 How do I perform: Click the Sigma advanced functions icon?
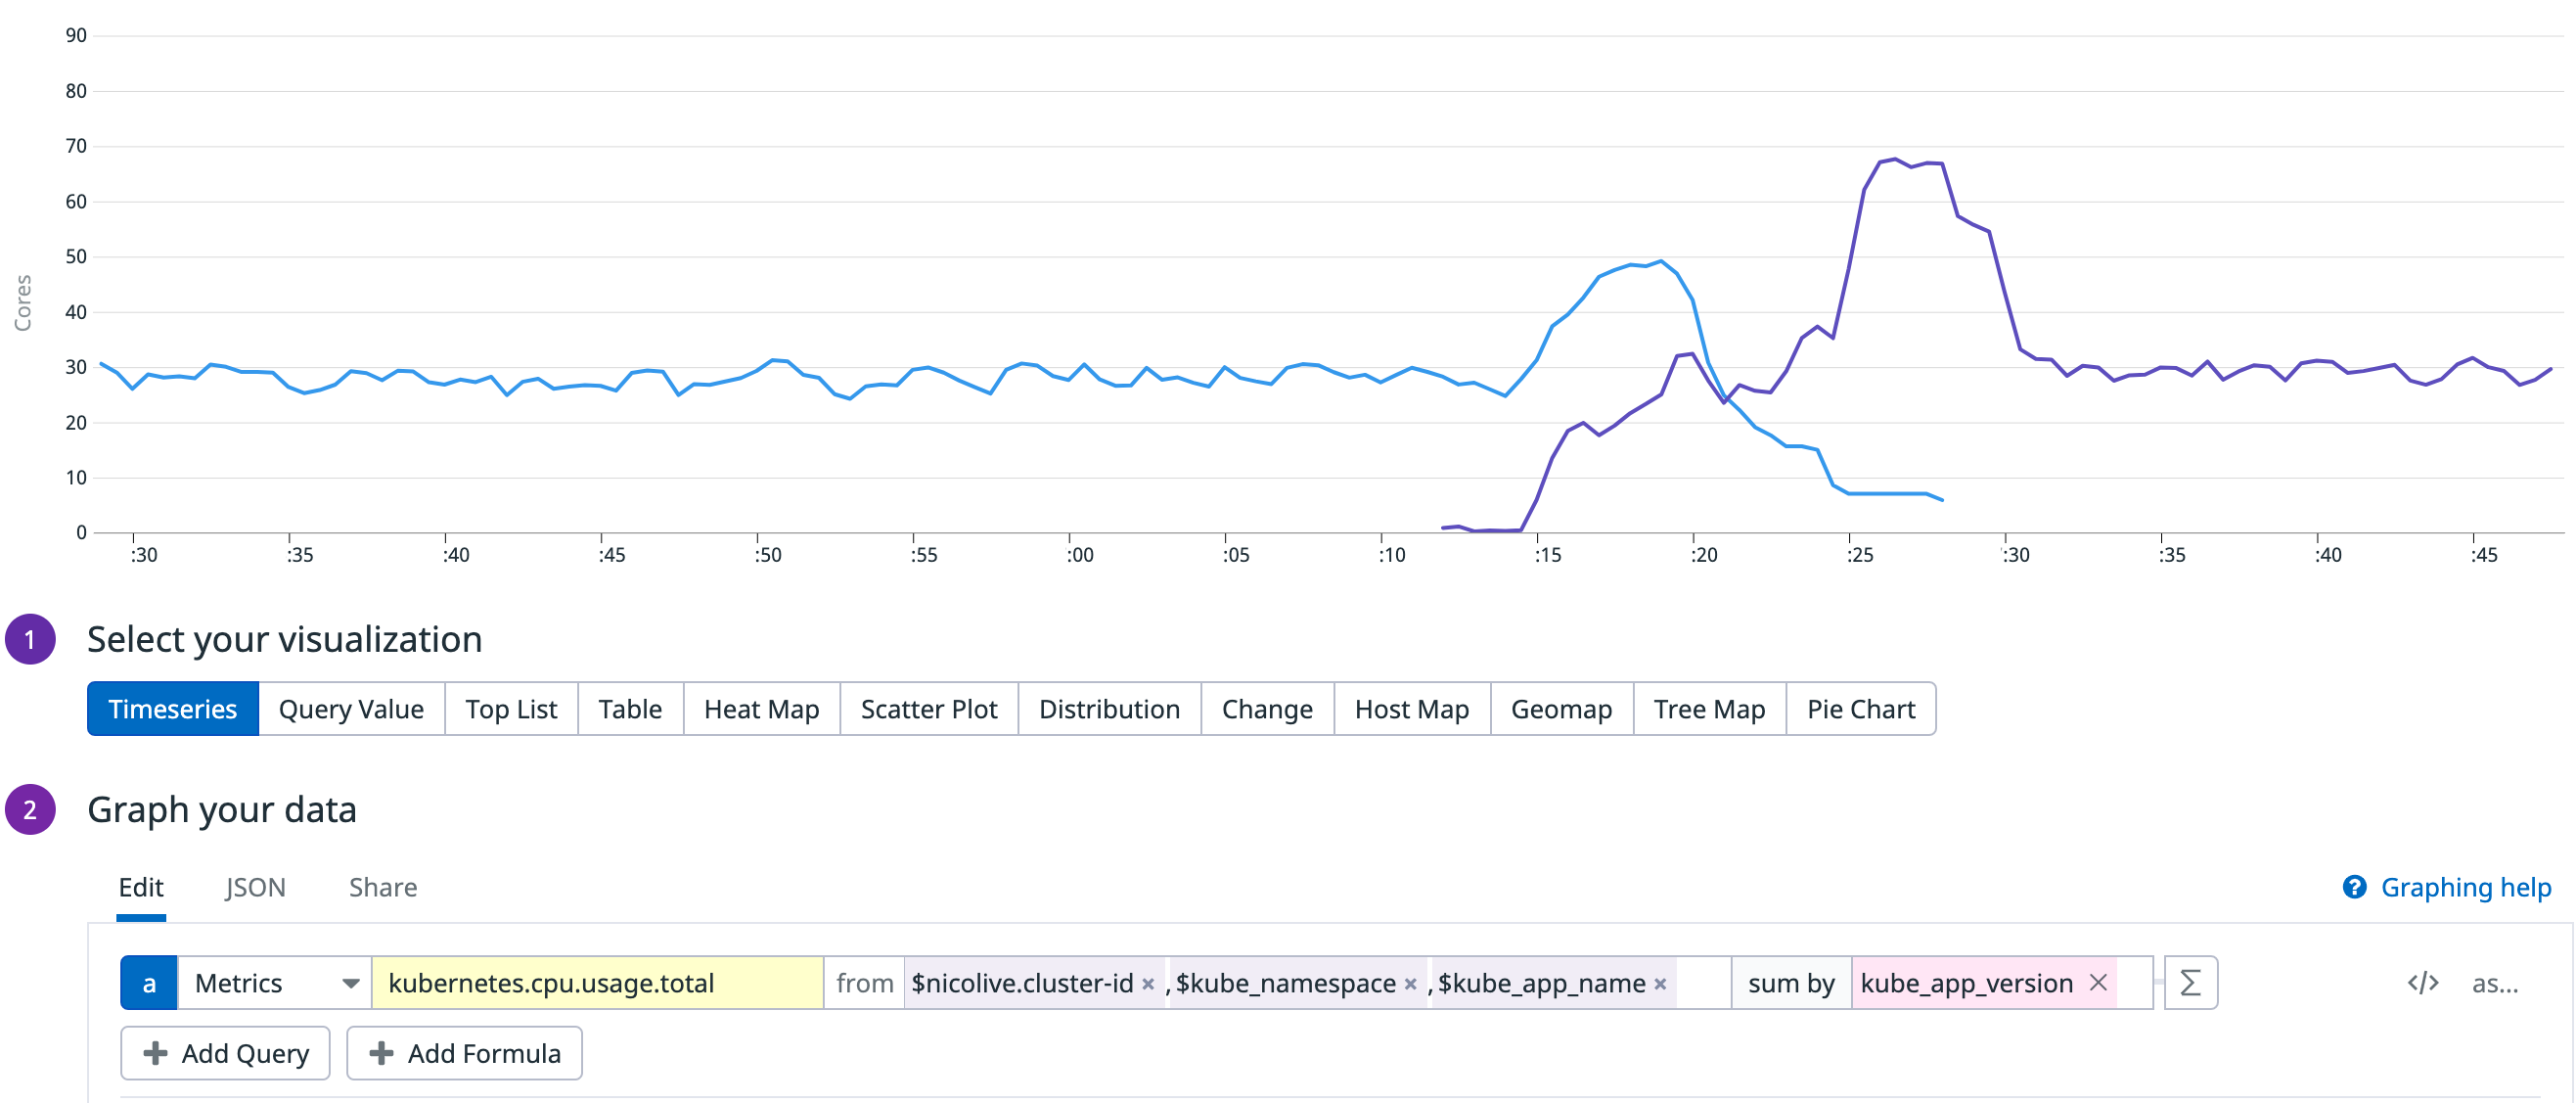(2189, 982)
